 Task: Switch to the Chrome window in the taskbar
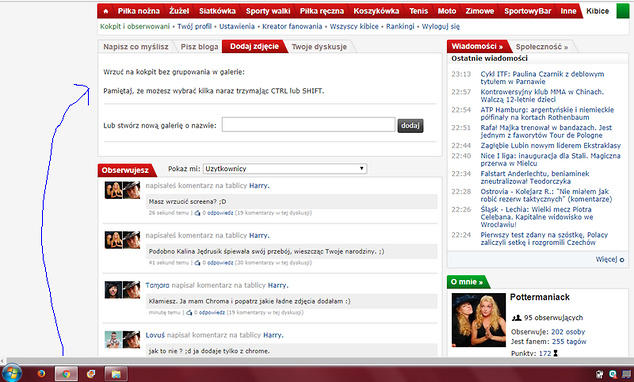coord(66,374)
